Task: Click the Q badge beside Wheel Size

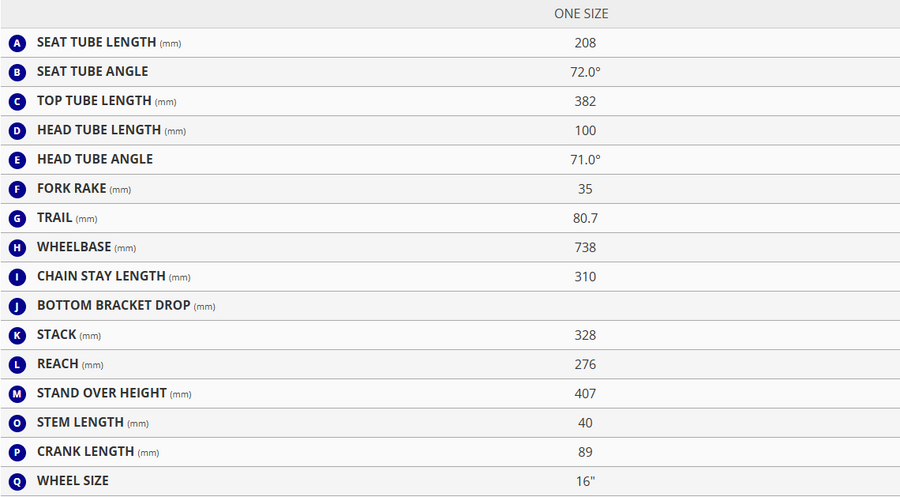Action: pos(17,481)
